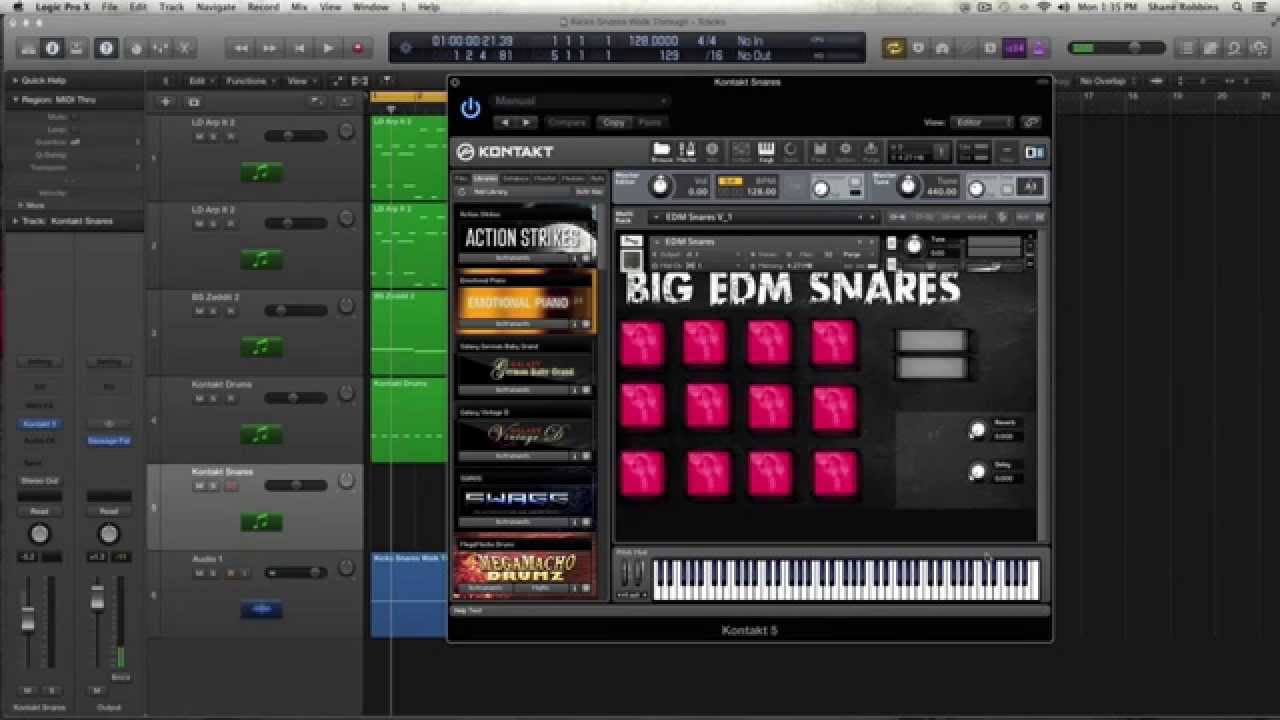Image resolution: width=1280 pixels, height=720 pixels.
Task: Expand the Track: Kontakt Snares inspector section
Action: pos(16,221)
